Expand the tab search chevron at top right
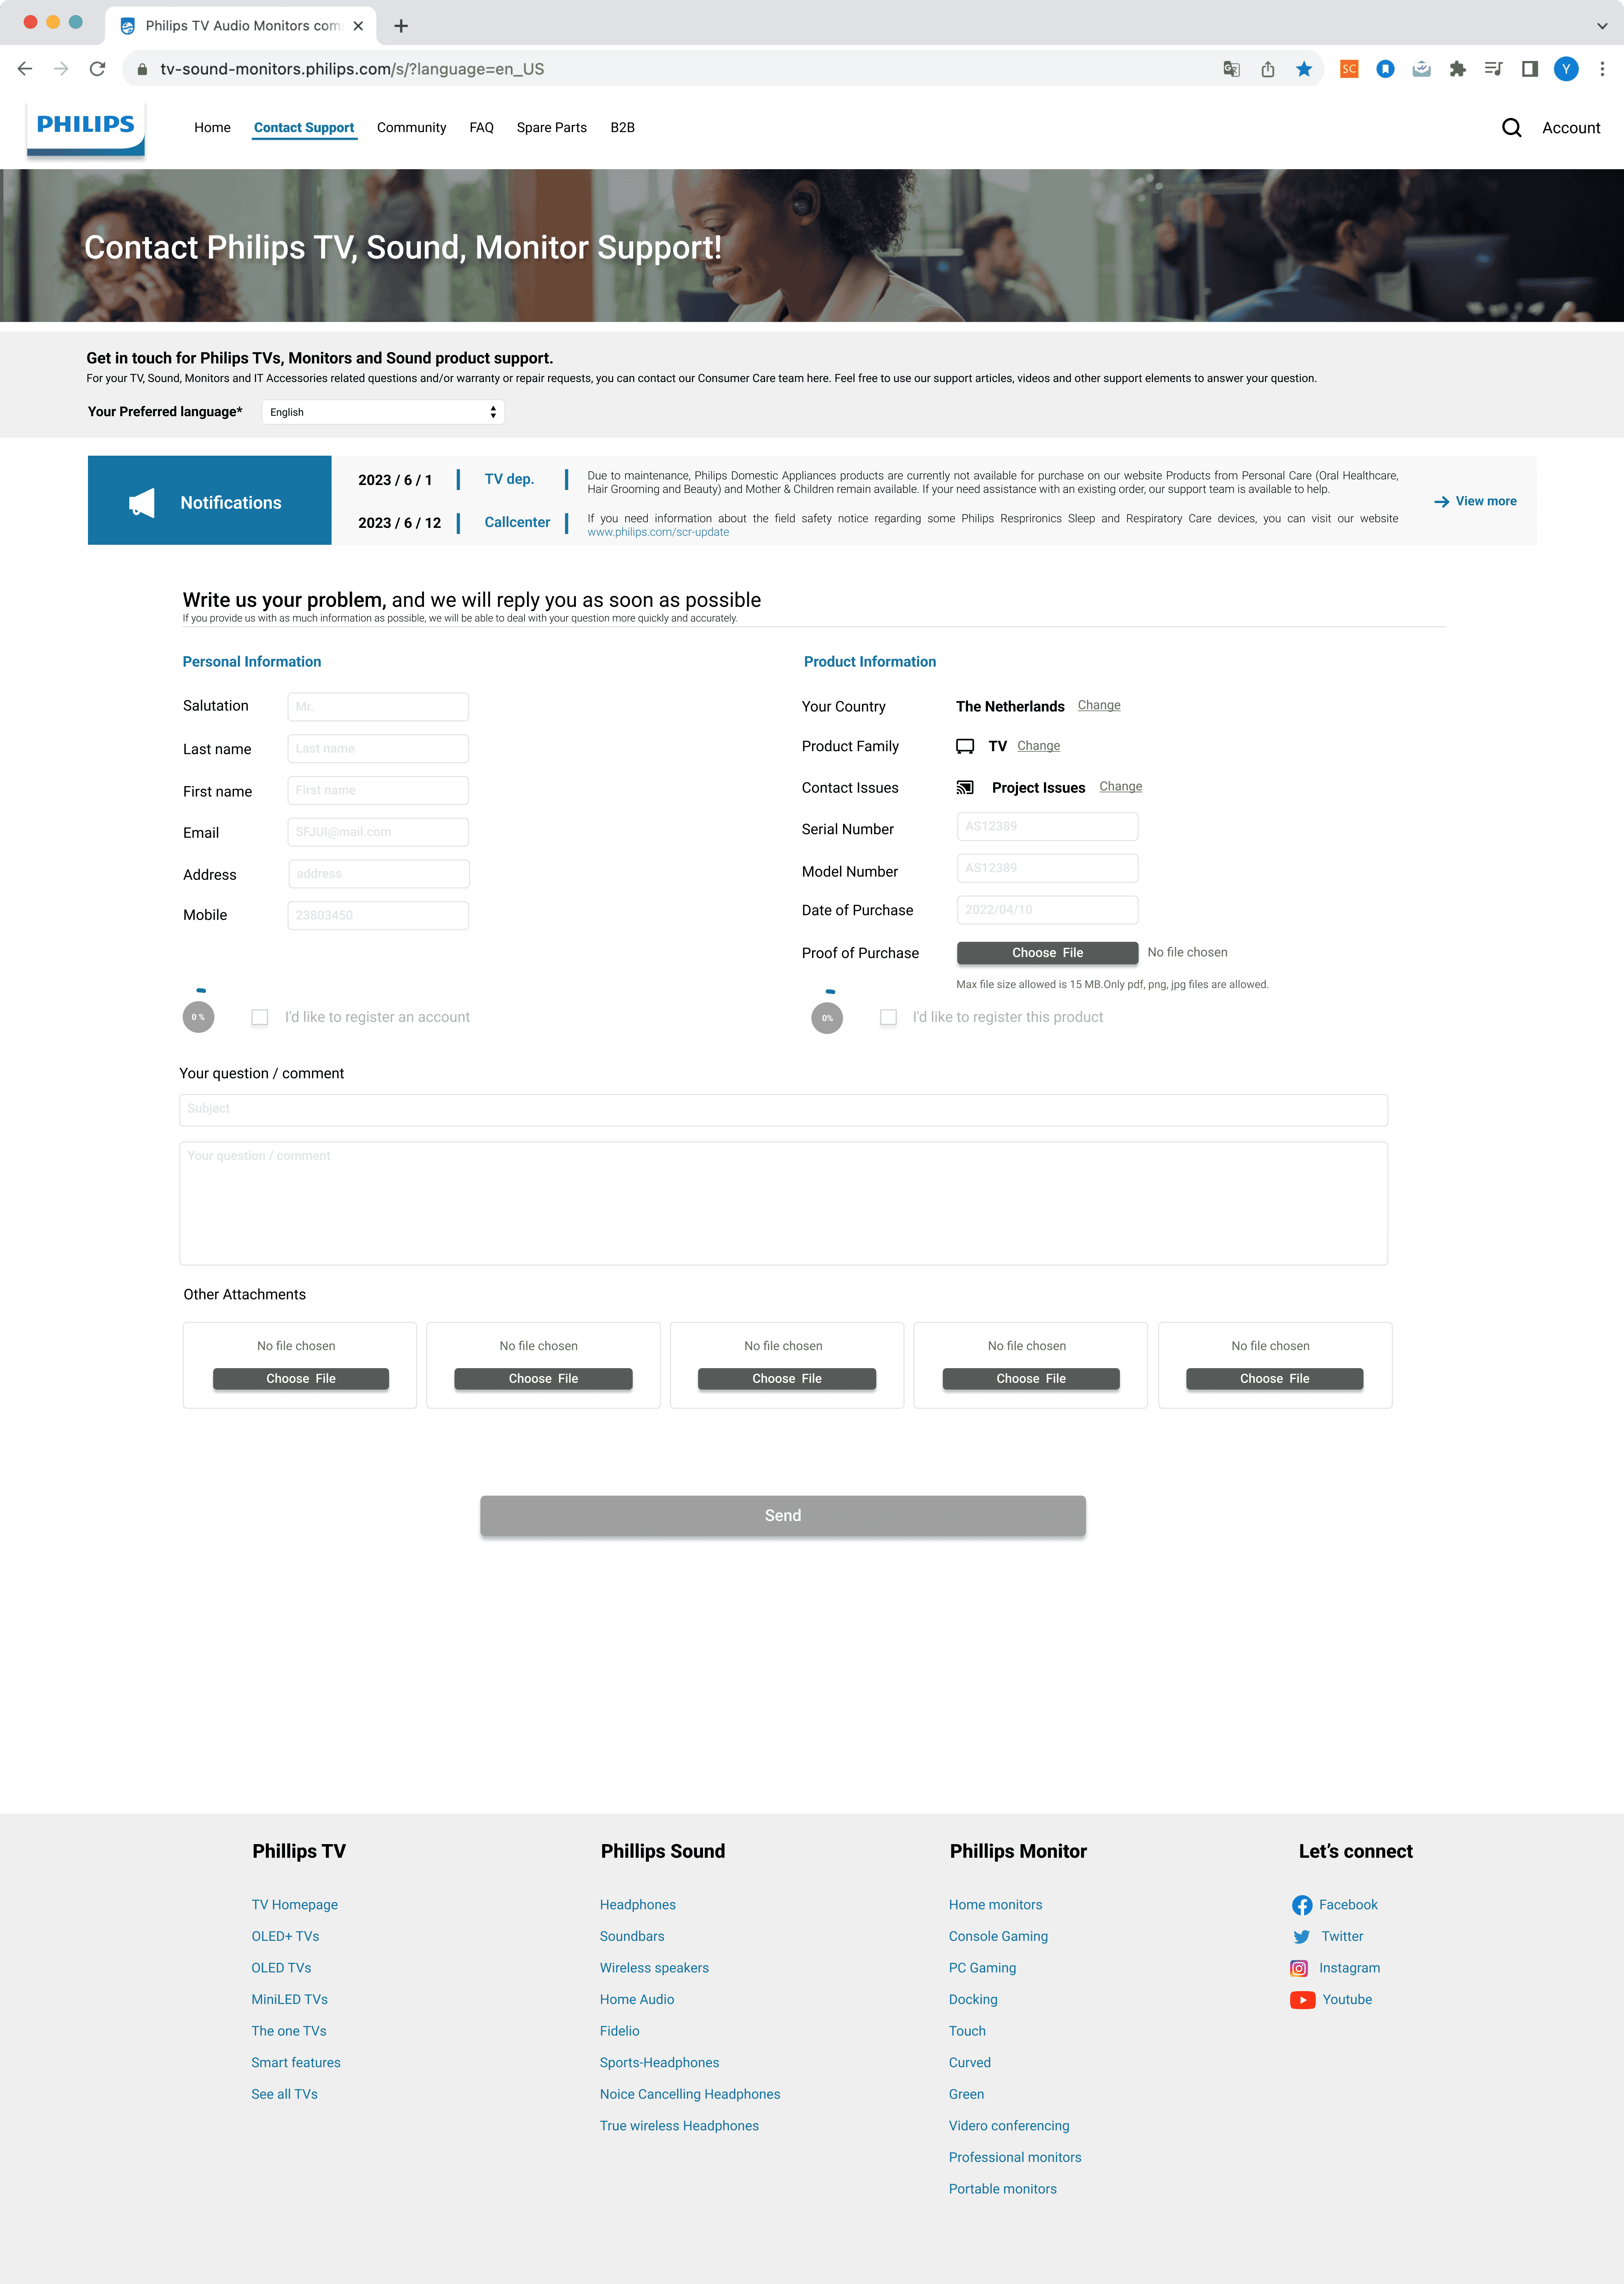This screenshot has width=1624, height=2284. tap(1602, 26)
